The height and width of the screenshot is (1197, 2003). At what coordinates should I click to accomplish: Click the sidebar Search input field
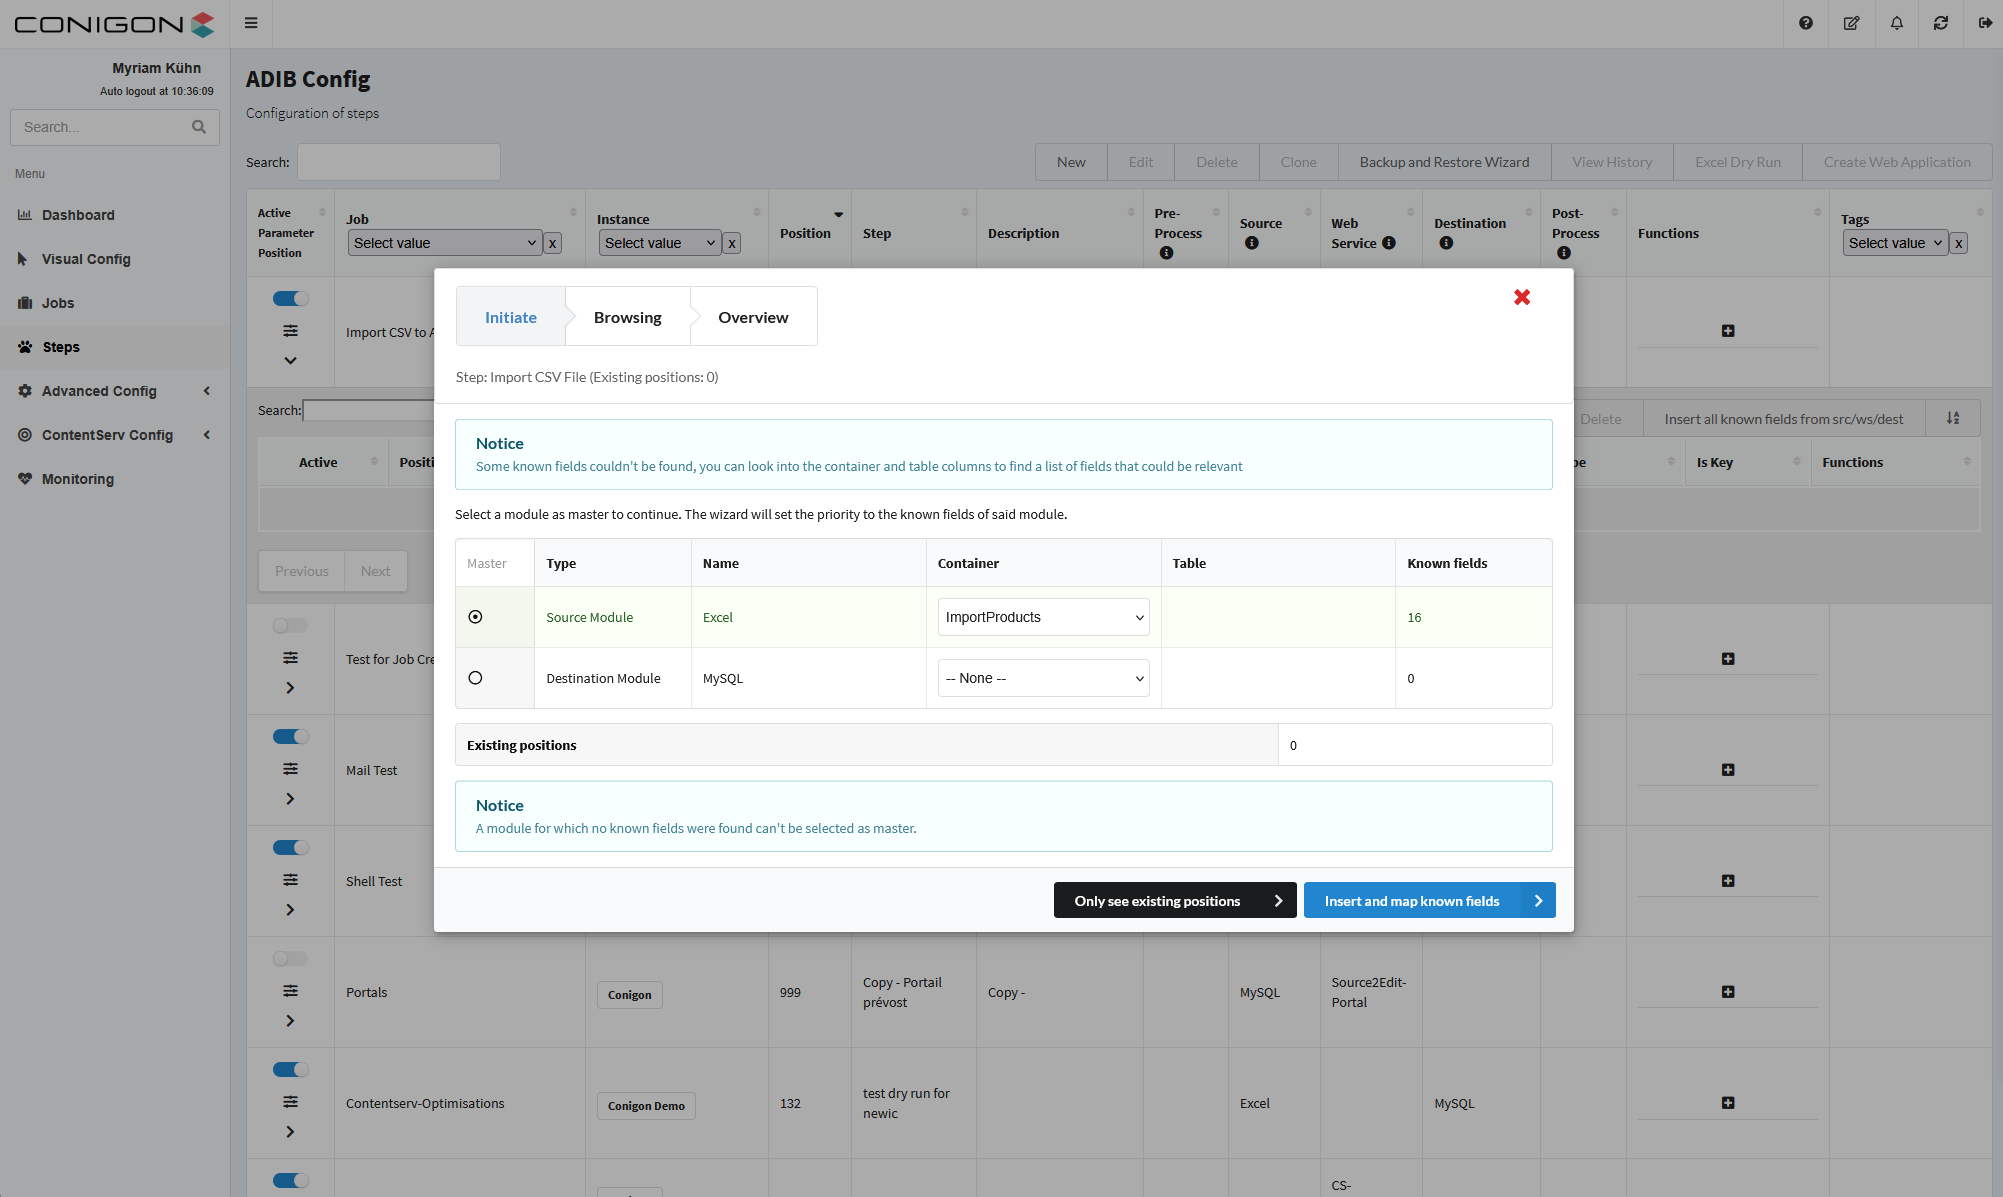100,127
